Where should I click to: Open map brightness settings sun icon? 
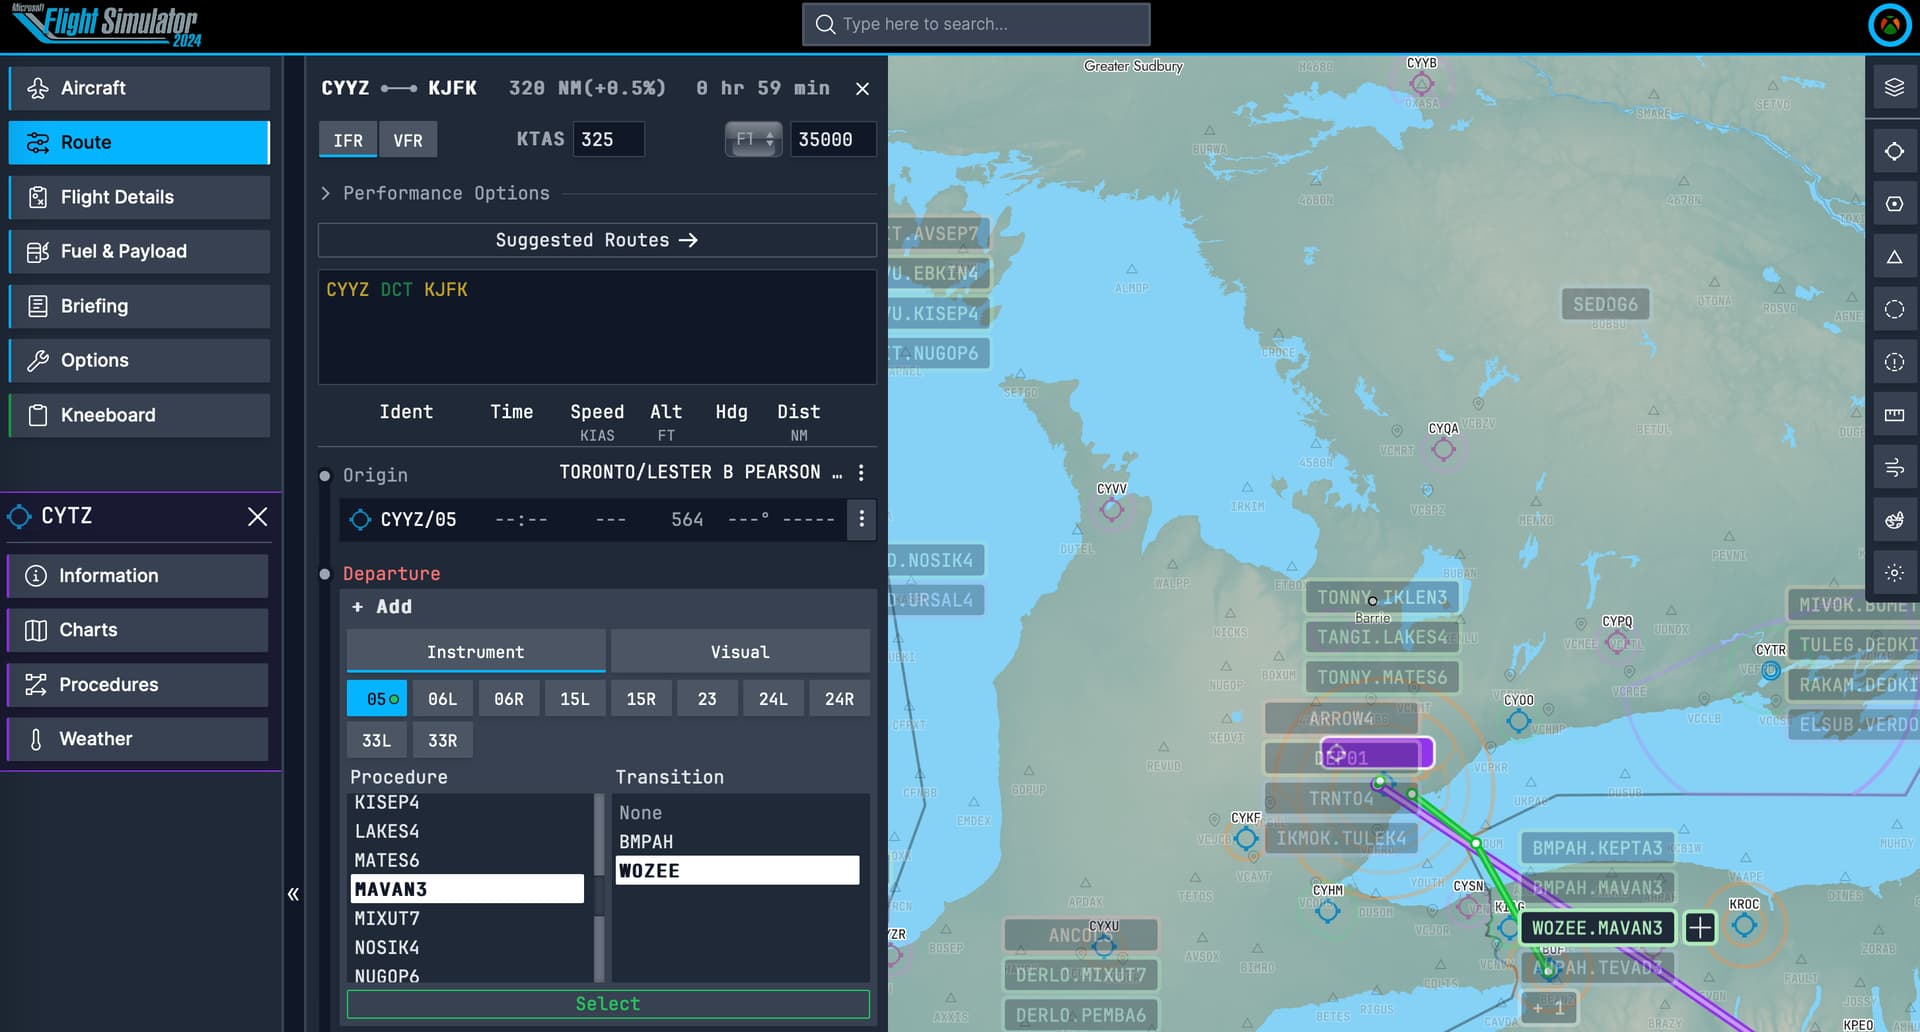tap(1894, 573)
